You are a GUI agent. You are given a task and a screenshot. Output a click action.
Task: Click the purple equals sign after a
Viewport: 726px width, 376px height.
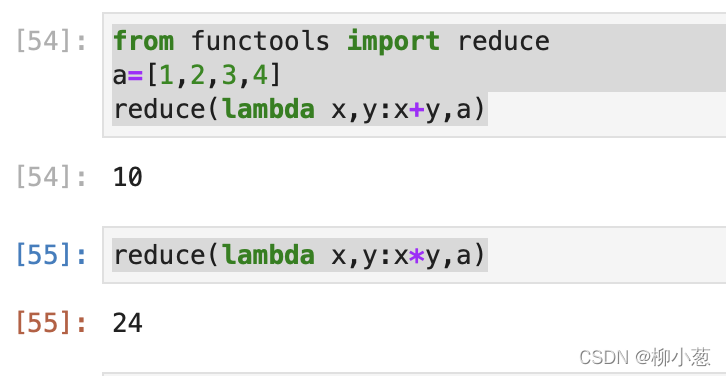click(x=135, y=76)
